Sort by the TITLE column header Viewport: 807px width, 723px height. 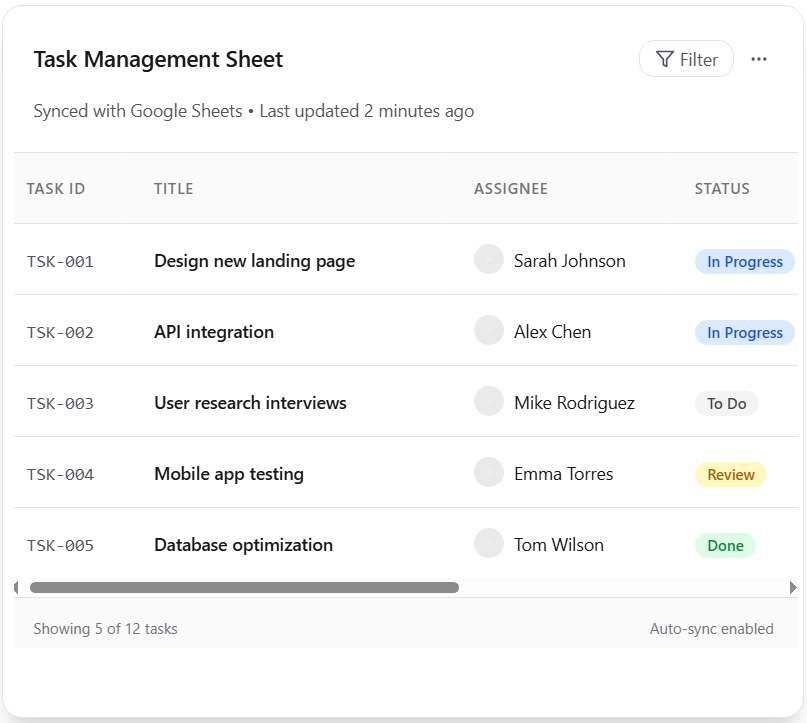(x=173, y=189)
